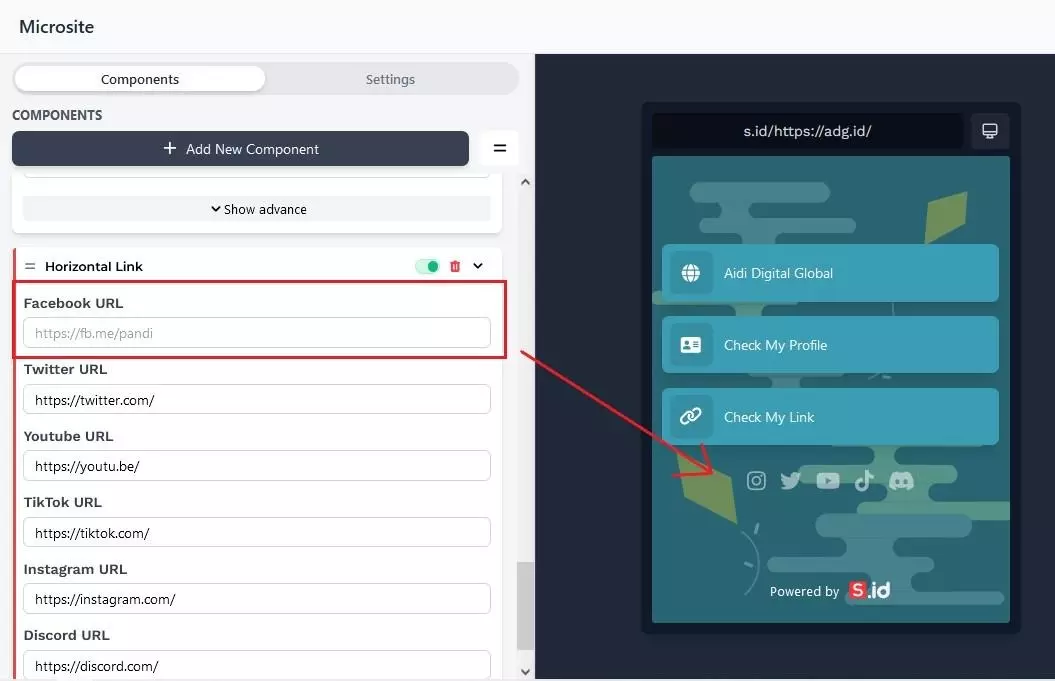Open the Aidi Digital Global link
The image size is (1055, 681).
coord(830,273)
